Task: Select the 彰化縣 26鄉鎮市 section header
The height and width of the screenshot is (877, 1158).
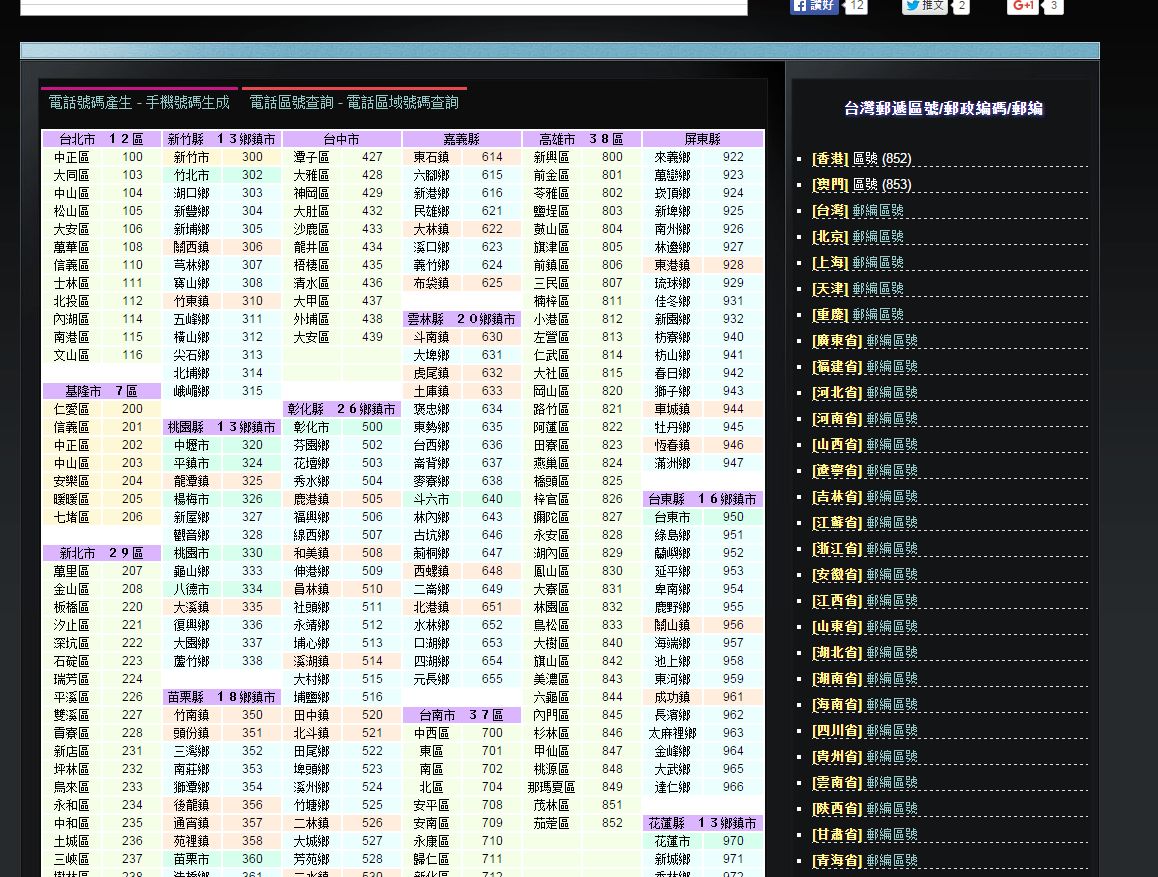Action: (341, 409)
